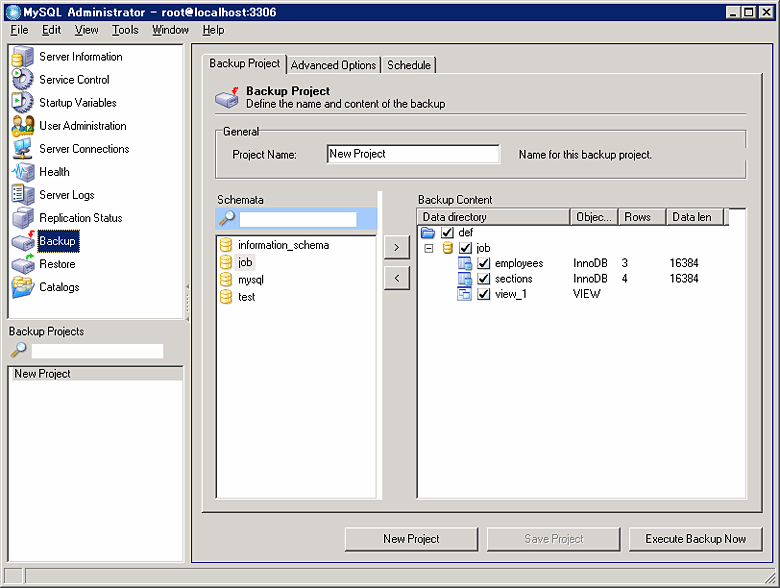
Task: Click the Objec... column header
Action: [594, 217]
